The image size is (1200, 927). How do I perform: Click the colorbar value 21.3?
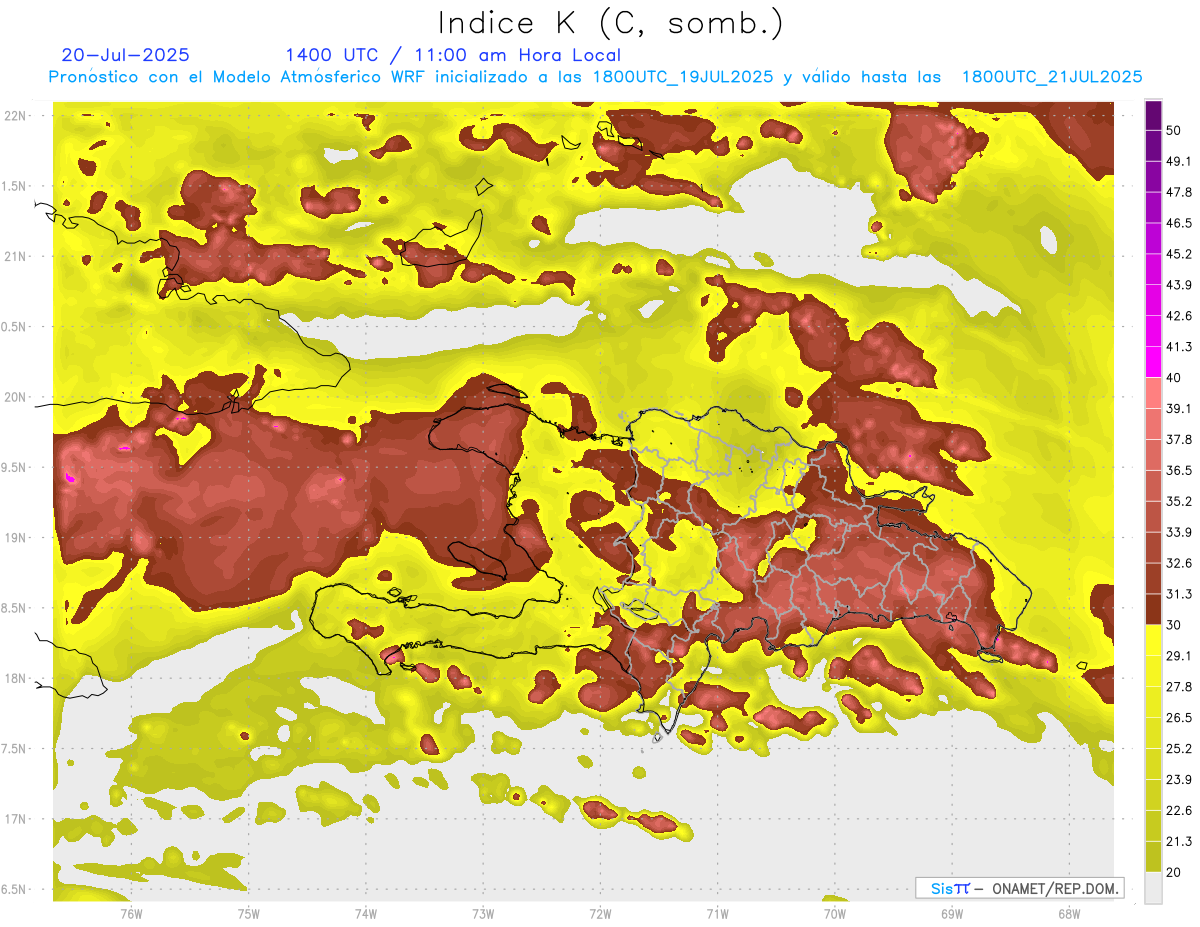coord(1179,841)
